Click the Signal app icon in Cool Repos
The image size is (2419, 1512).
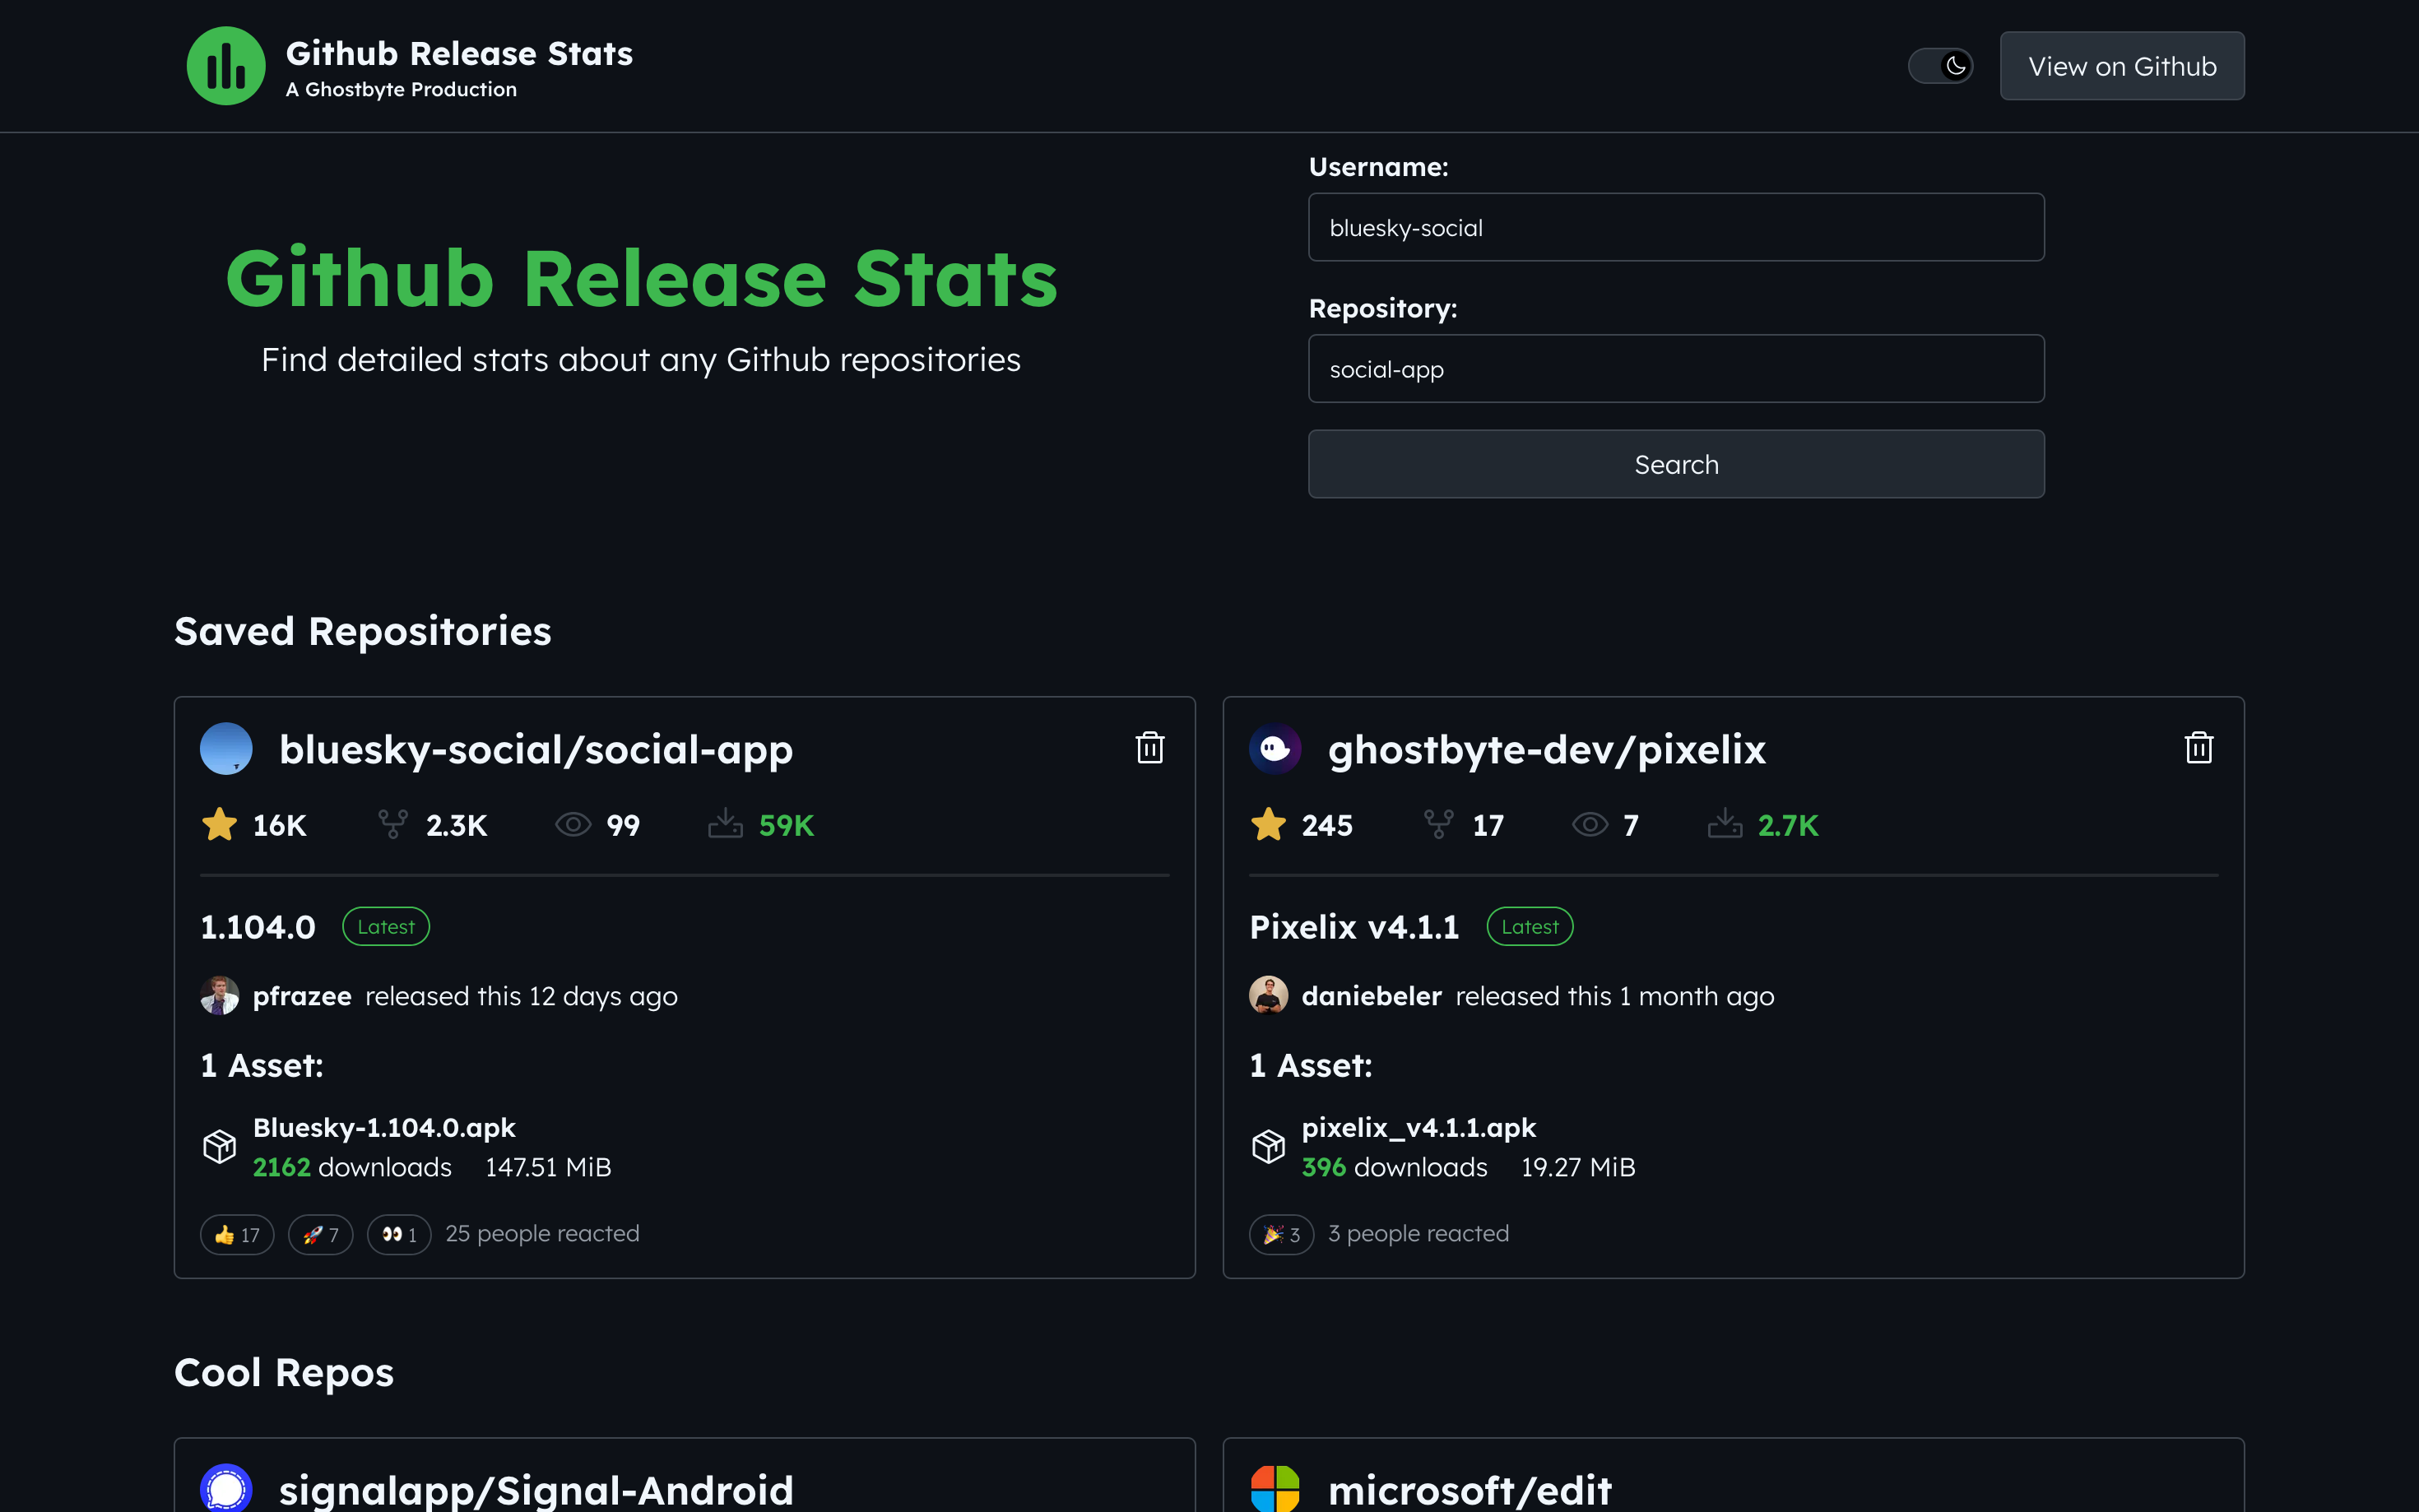coord(226,1488)
